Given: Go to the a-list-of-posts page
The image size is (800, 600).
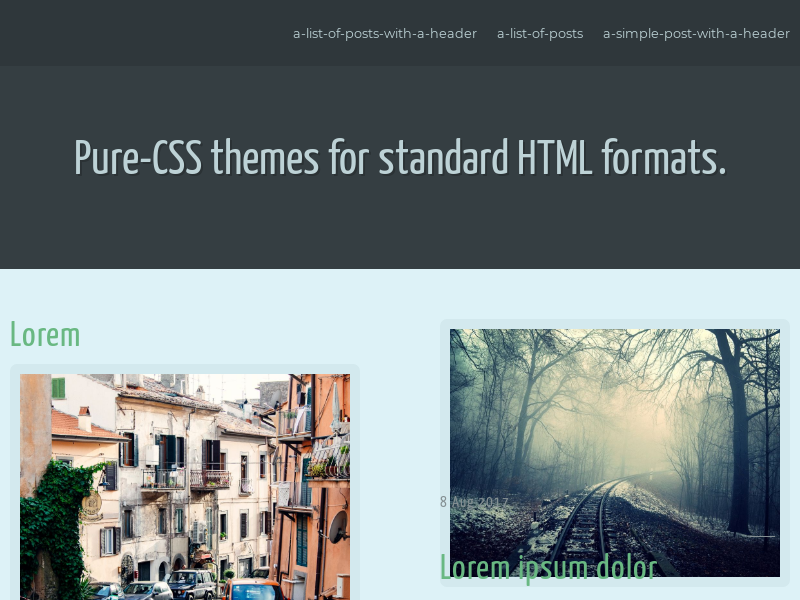Looking at the screenshot, I should tap(539, 33).
